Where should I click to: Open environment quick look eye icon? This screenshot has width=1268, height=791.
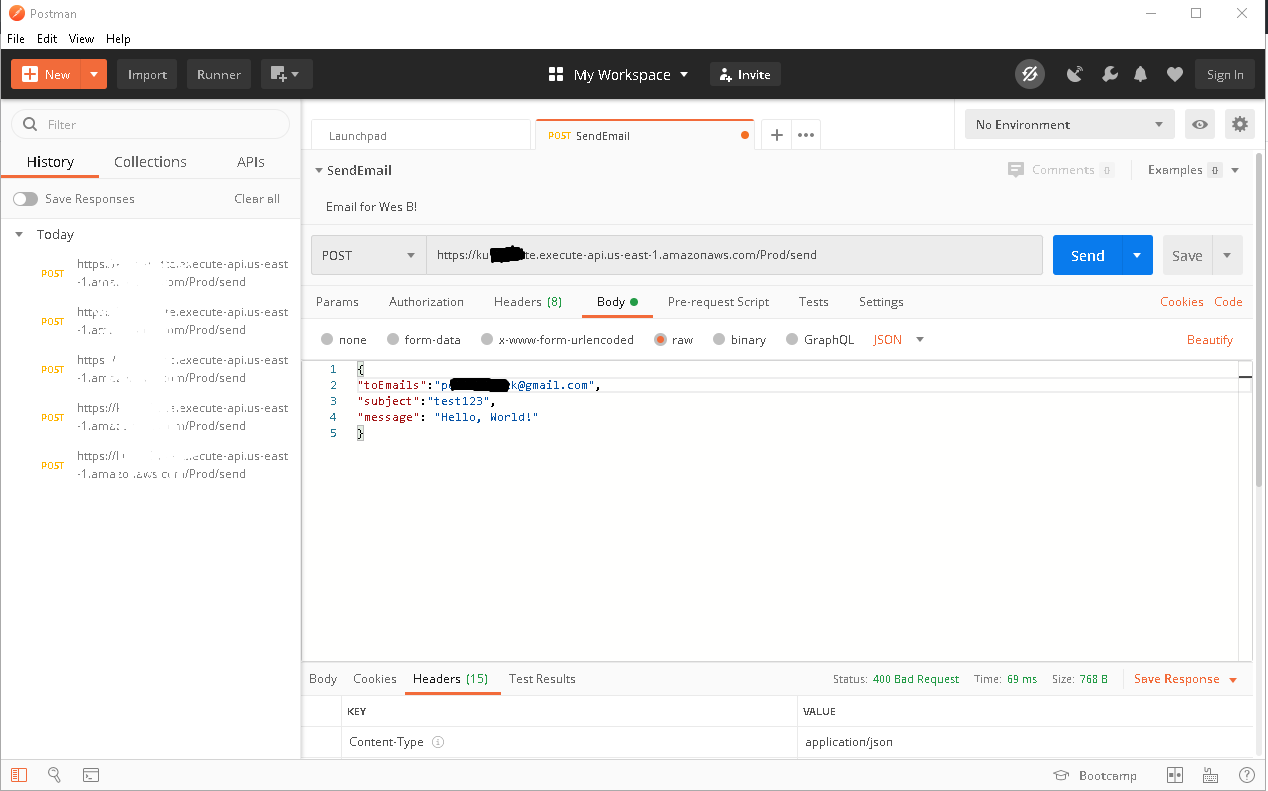click(x=1200, y=125)
